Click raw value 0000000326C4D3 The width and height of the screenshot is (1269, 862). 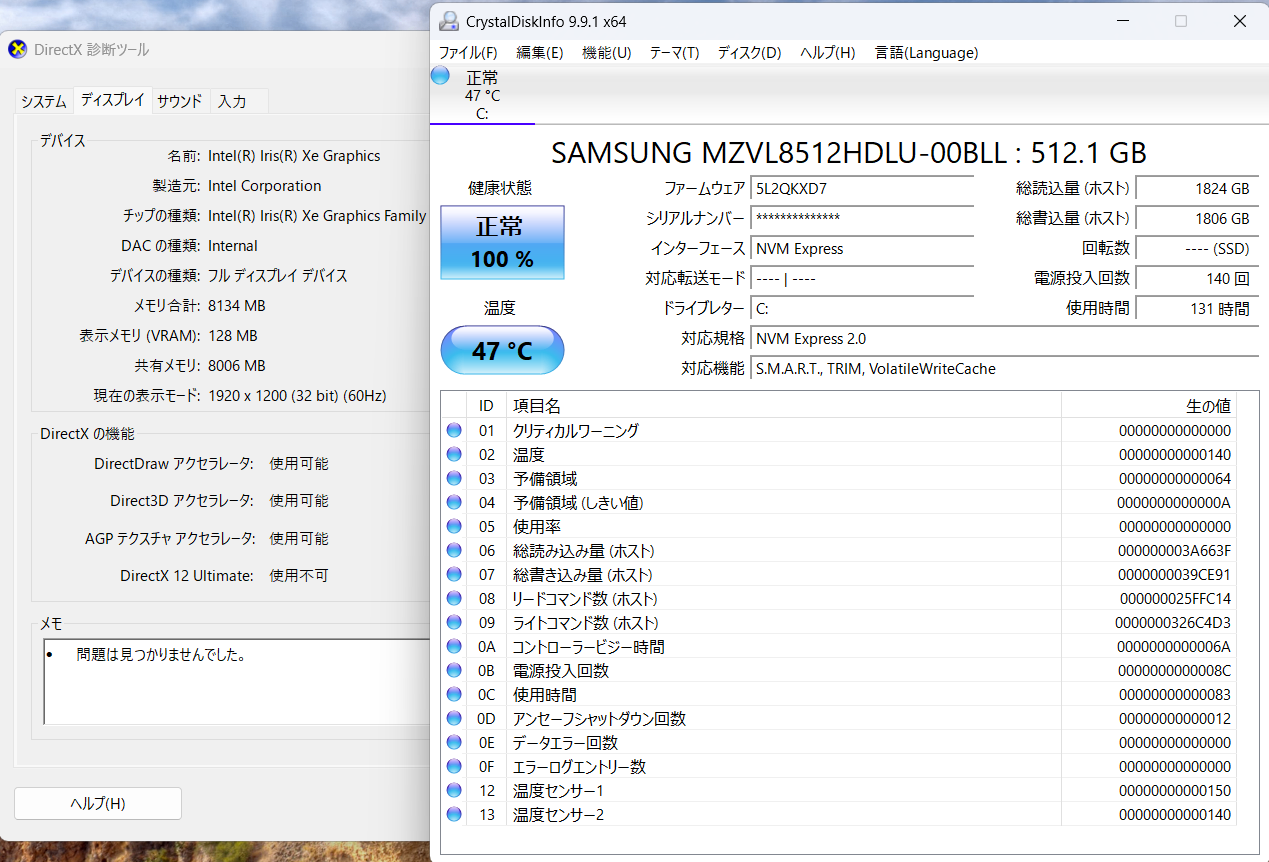pyautogui.click(x=1173, y=622)
